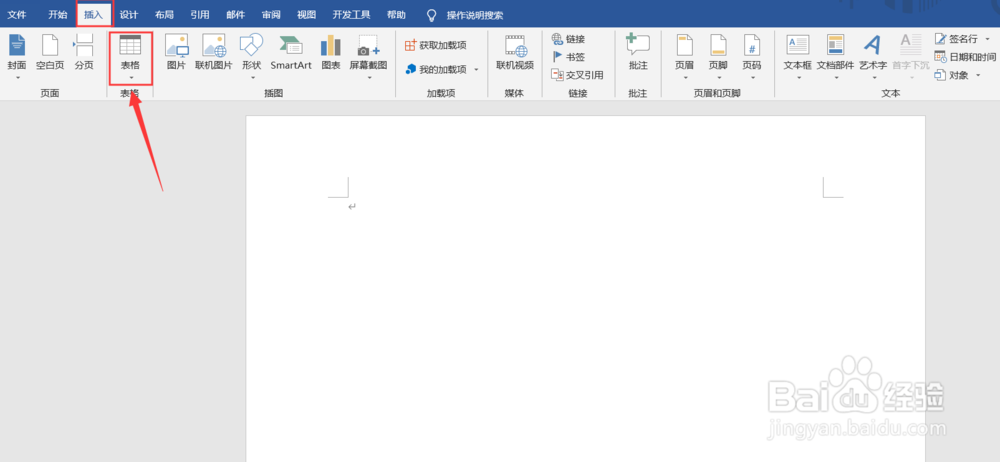Expand the Cover Page dropdown arrow
The height and width of the screenshot is (462, 1000).
[17, 78]
